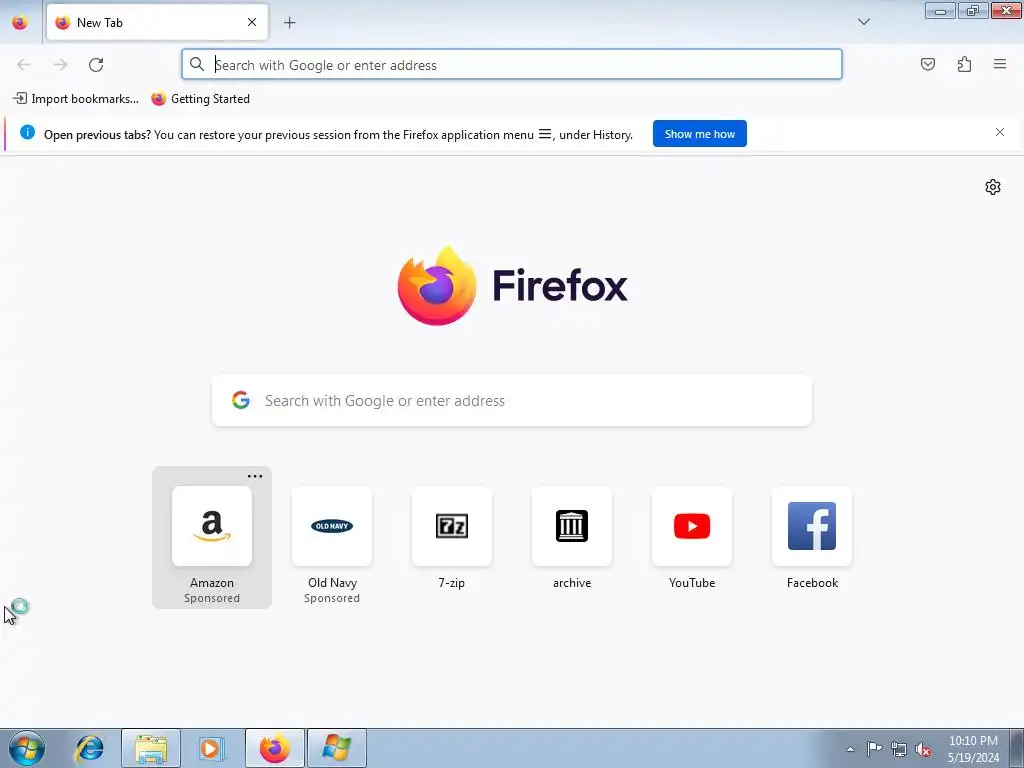This screenshot has height=768, width=1024.
Task: Expand the list all tabs chevron
Action: (x=863, y=22)
